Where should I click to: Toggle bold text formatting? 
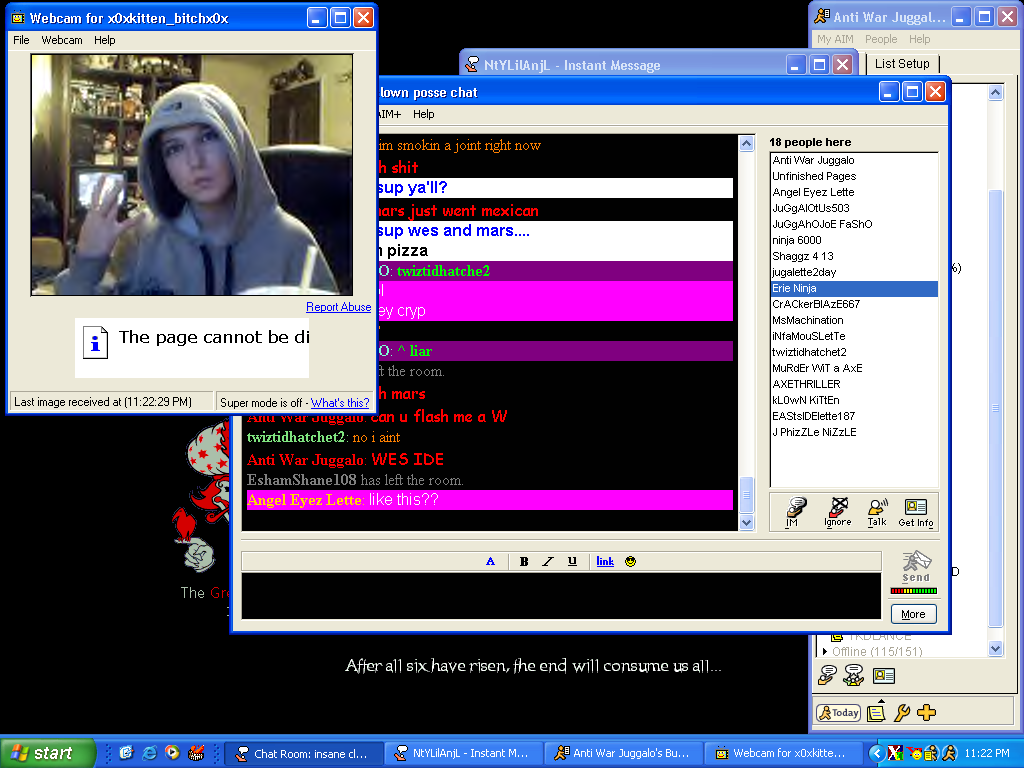pos(523,561)
